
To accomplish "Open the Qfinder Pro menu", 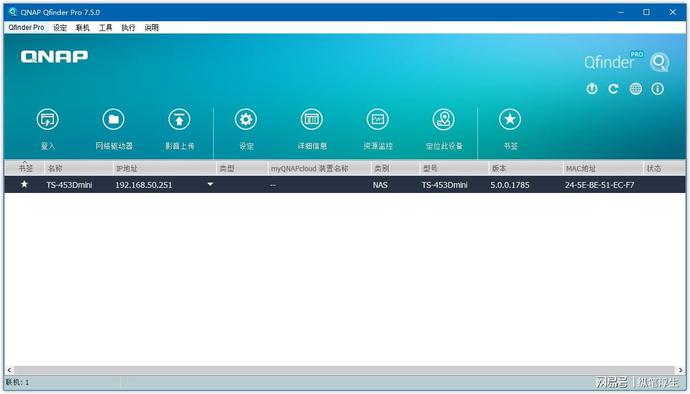I will click(x=26, y=27).
